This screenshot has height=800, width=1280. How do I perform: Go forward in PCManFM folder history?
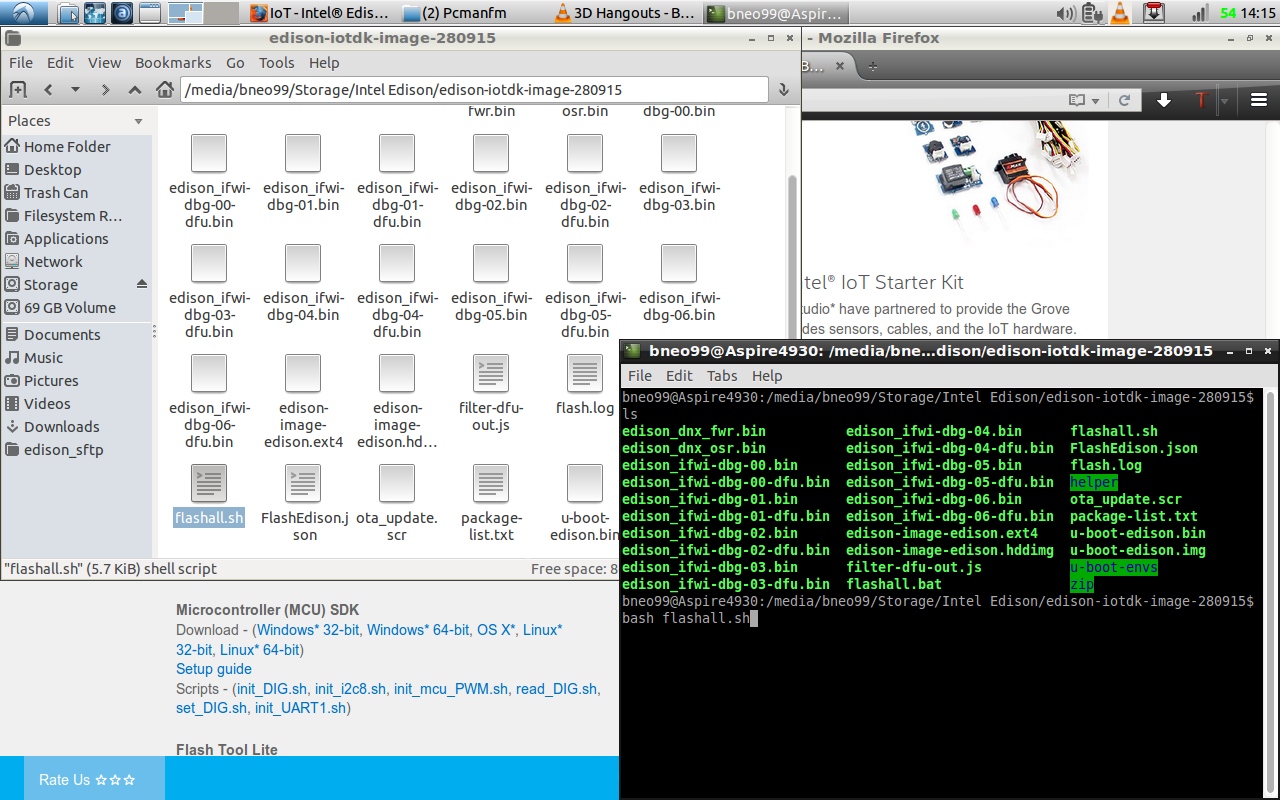[x=105, y=90]
